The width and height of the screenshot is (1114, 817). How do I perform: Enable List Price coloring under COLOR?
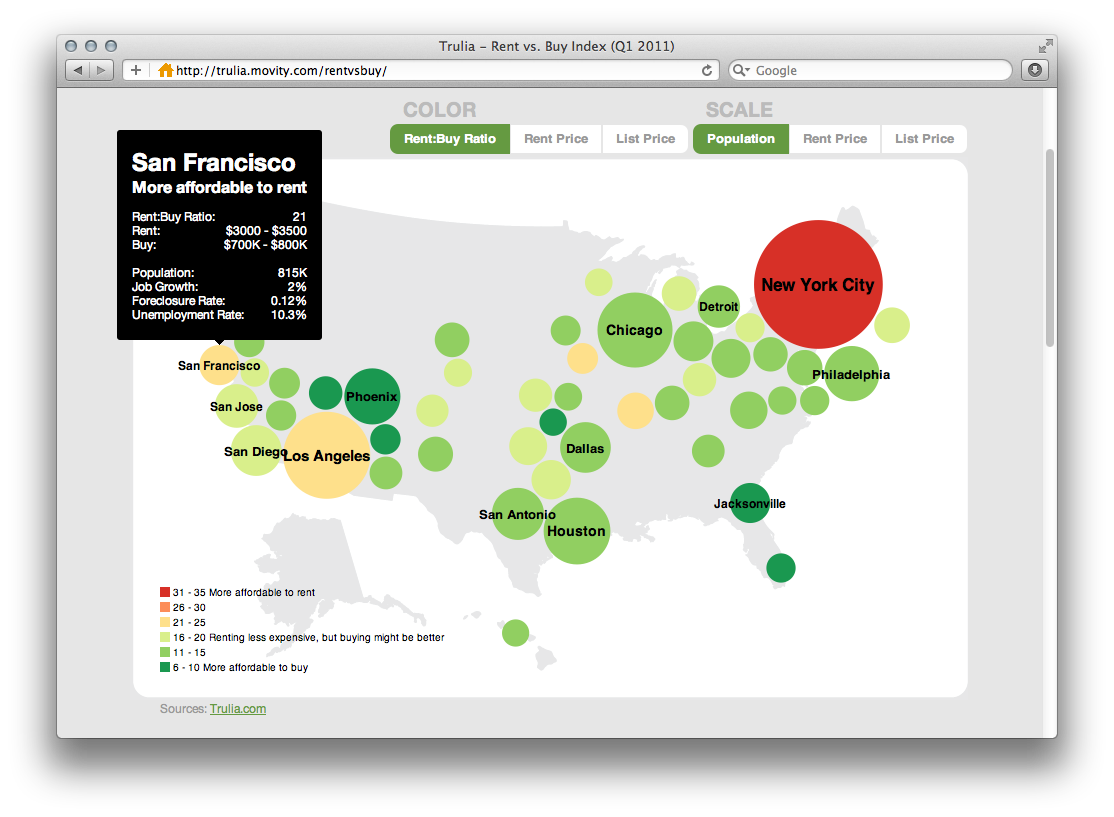(645, 139)
